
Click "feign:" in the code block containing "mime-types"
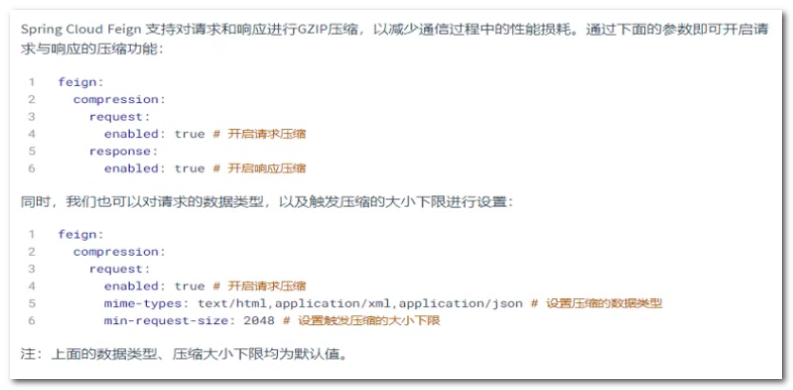click(81, 235)
